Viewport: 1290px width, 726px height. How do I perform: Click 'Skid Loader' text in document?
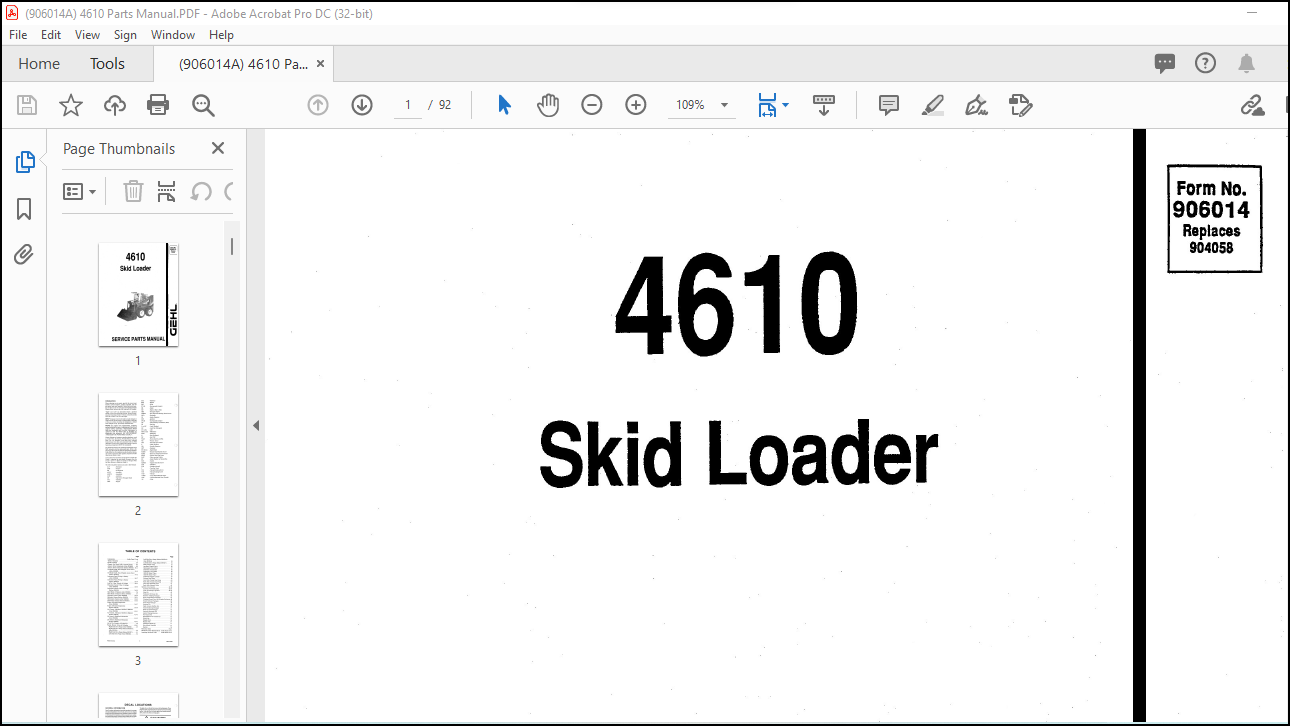click(738, 454)
